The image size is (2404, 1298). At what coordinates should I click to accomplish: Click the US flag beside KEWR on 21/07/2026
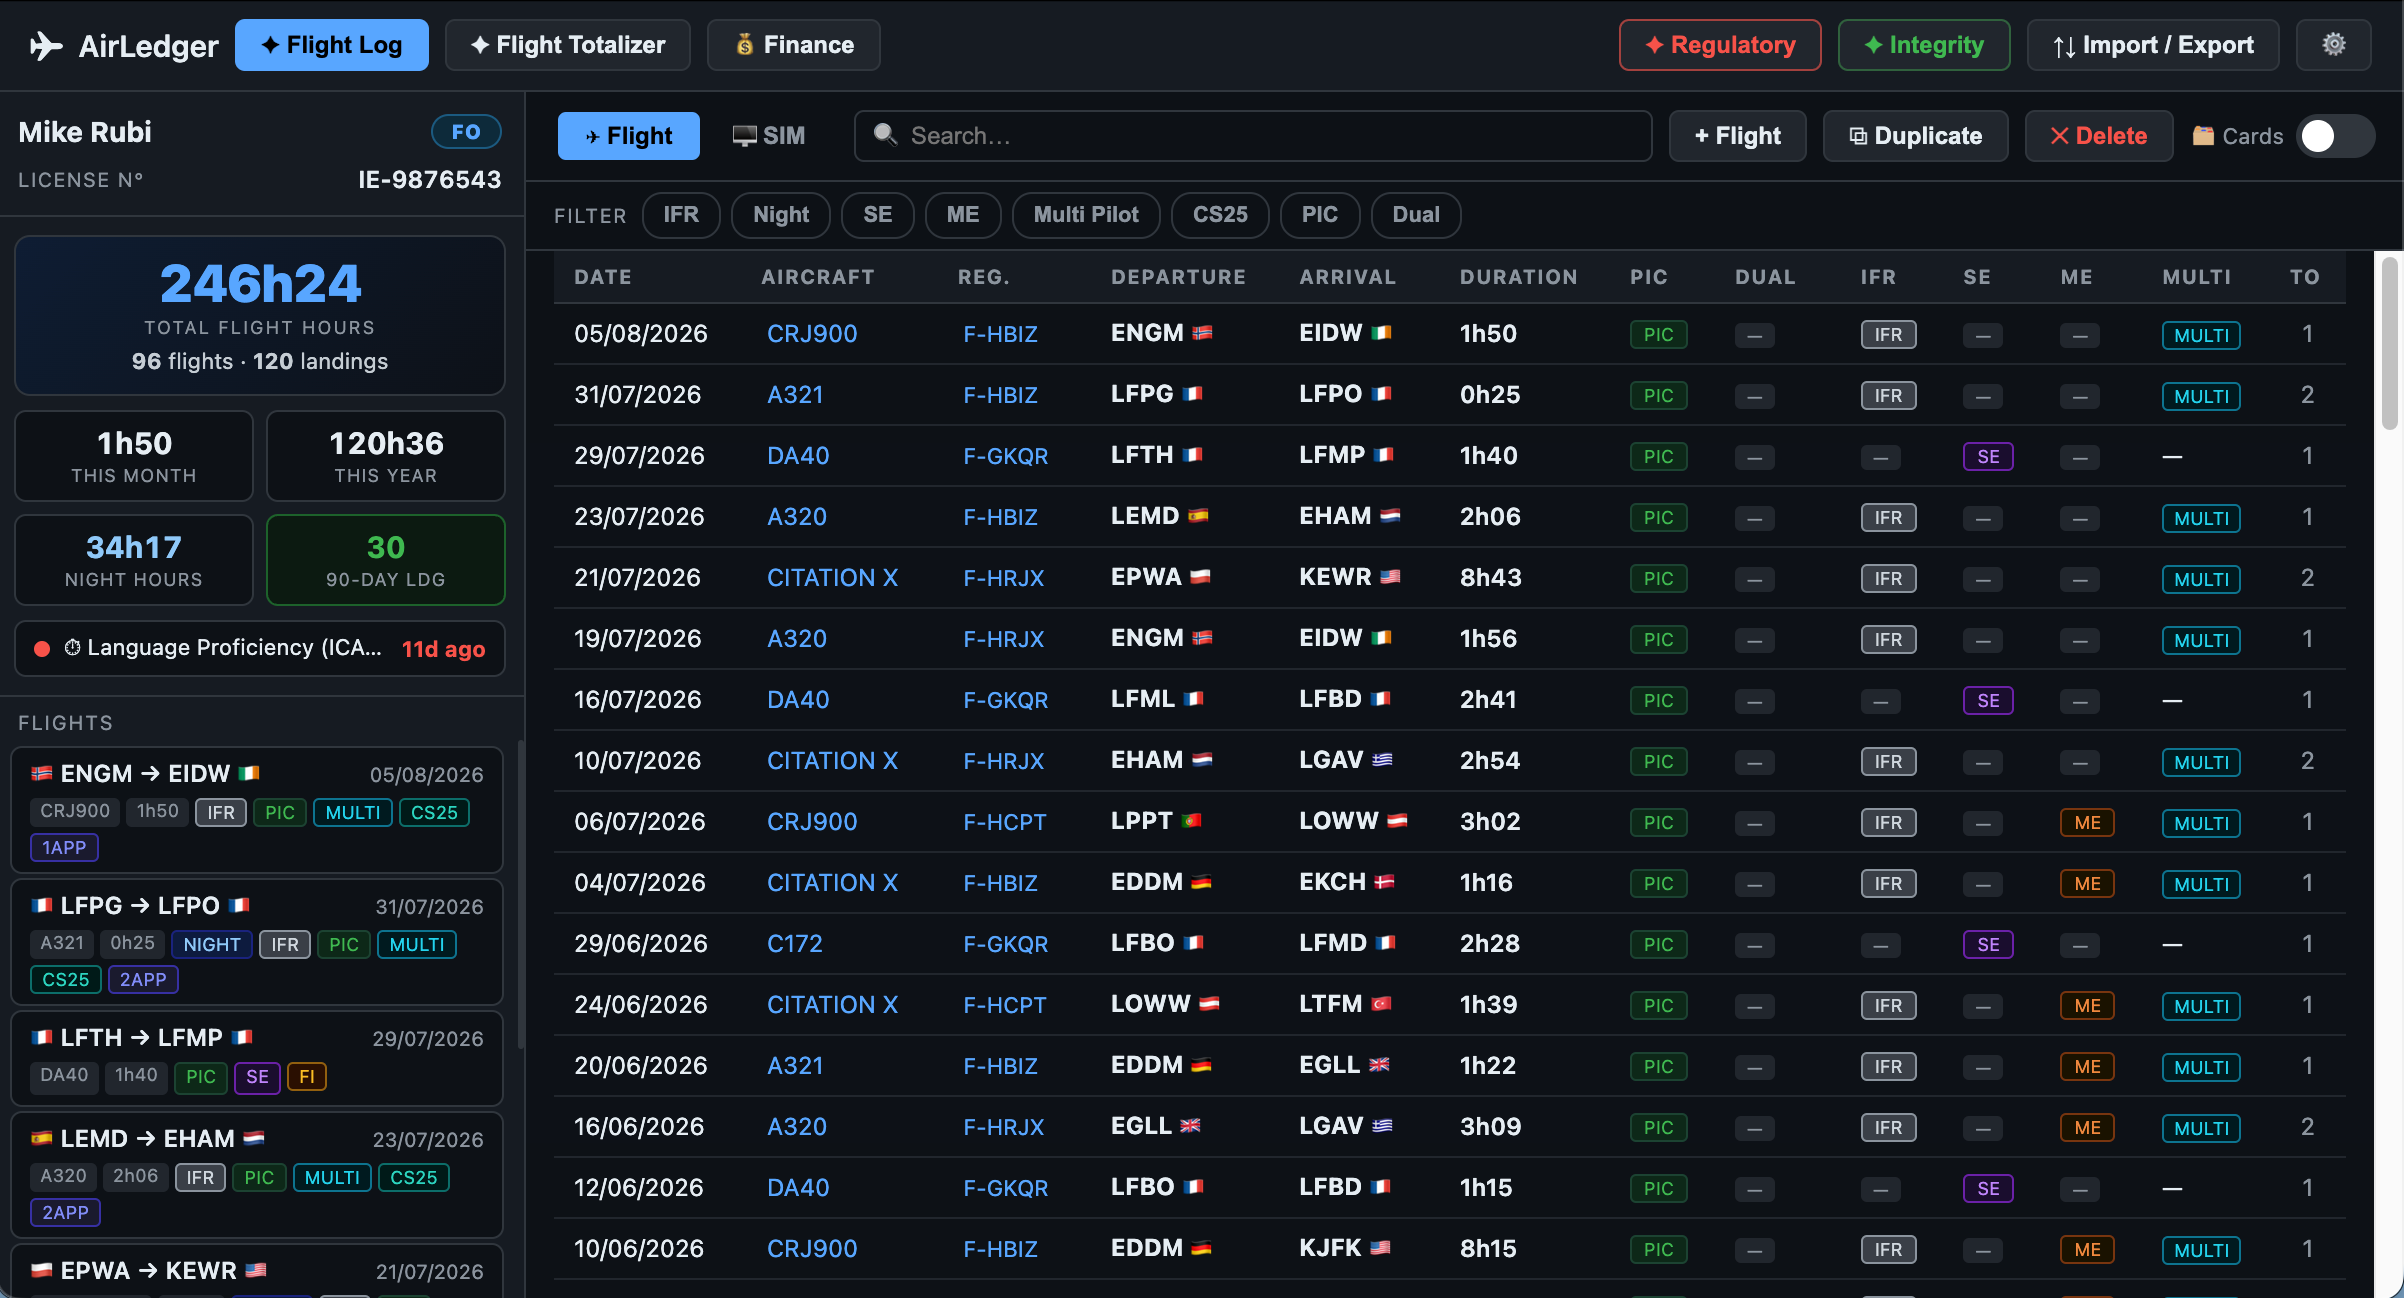1390,577
